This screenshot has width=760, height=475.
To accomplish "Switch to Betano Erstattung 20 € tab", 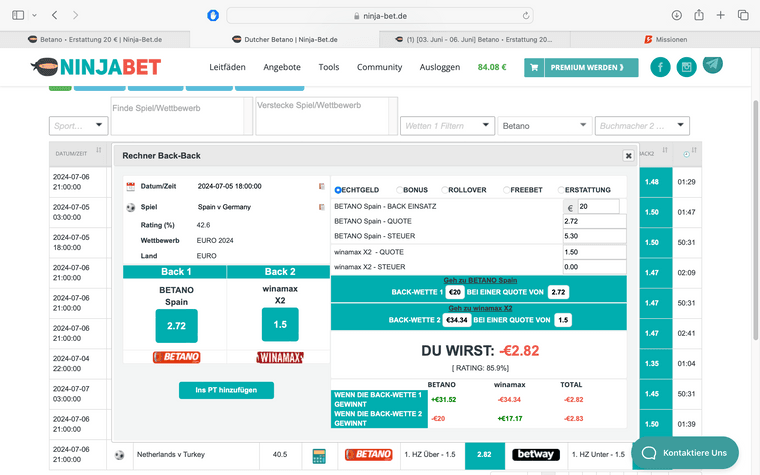I will pyautogui.click(x=95, y=39).
